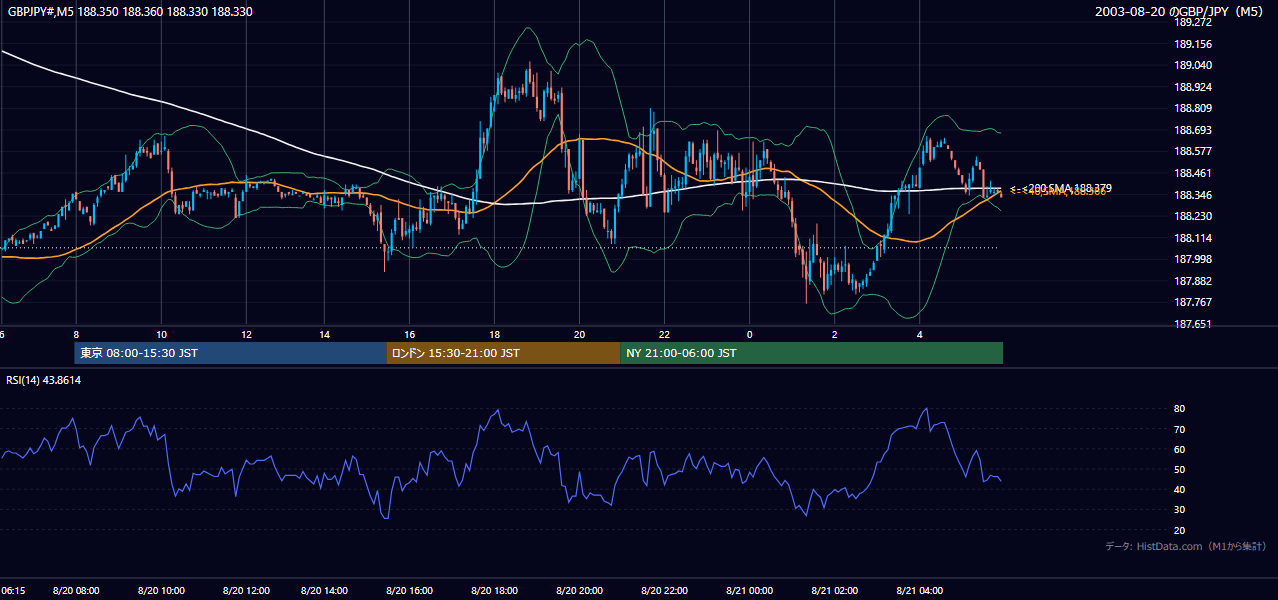Click the 8/20 16:00 time axis label
This screenshot has height=600, width=1278.
tap(410, 591)
